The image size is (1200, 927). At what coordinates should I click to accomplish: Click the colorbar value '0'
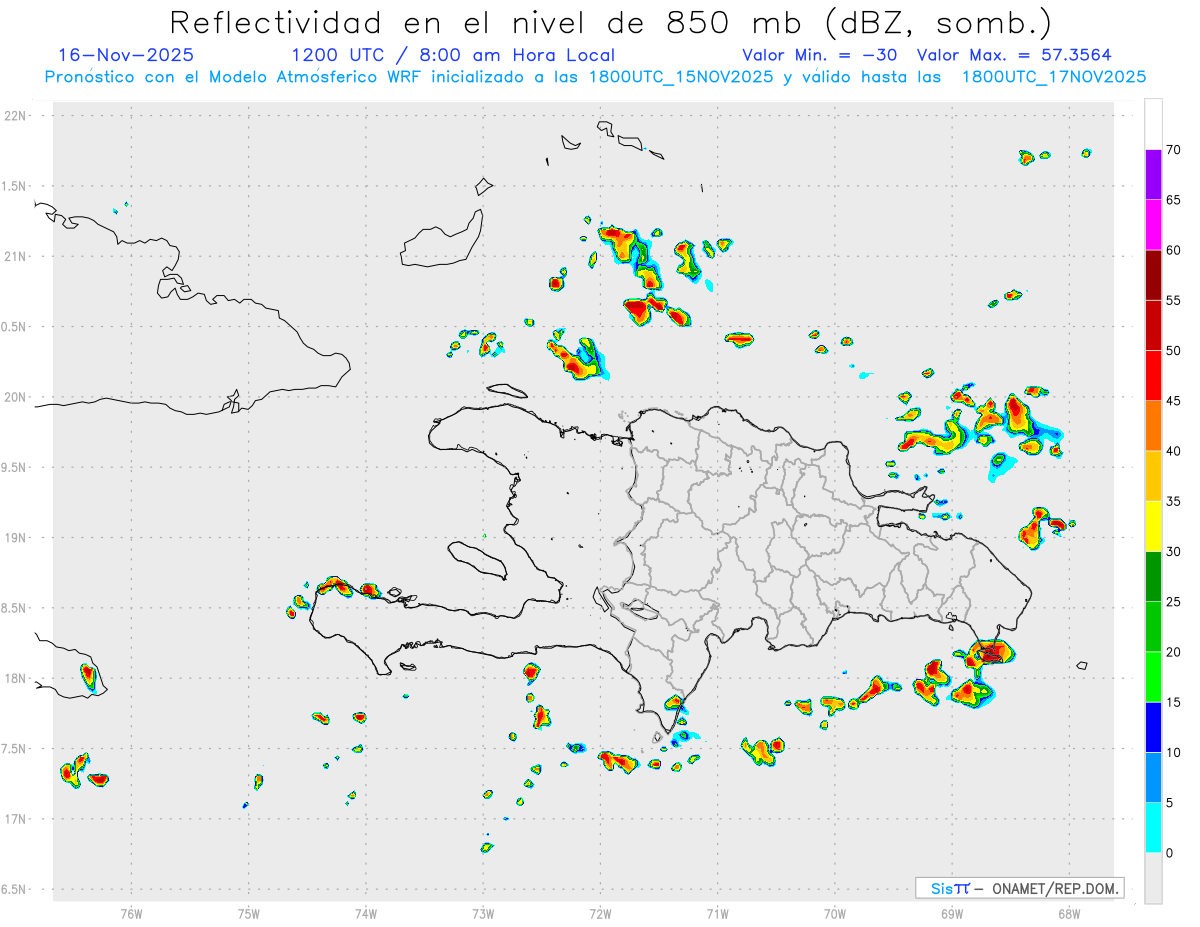tap(1170, 853)
